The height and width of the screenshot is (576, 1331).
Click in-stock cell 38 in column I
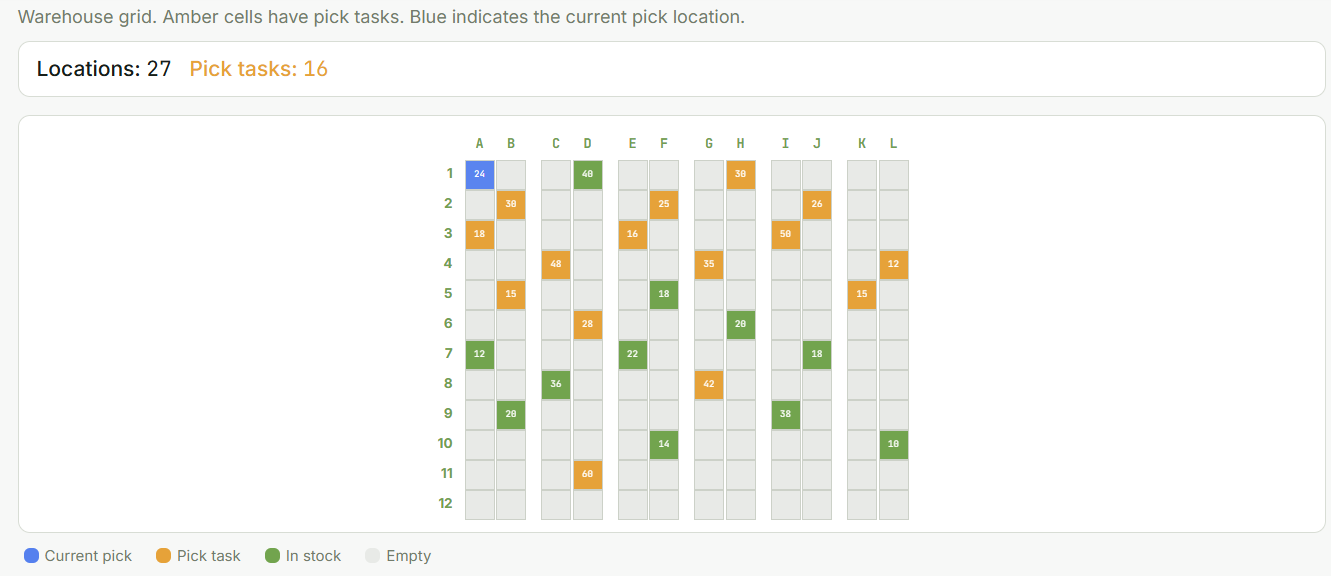786,415
